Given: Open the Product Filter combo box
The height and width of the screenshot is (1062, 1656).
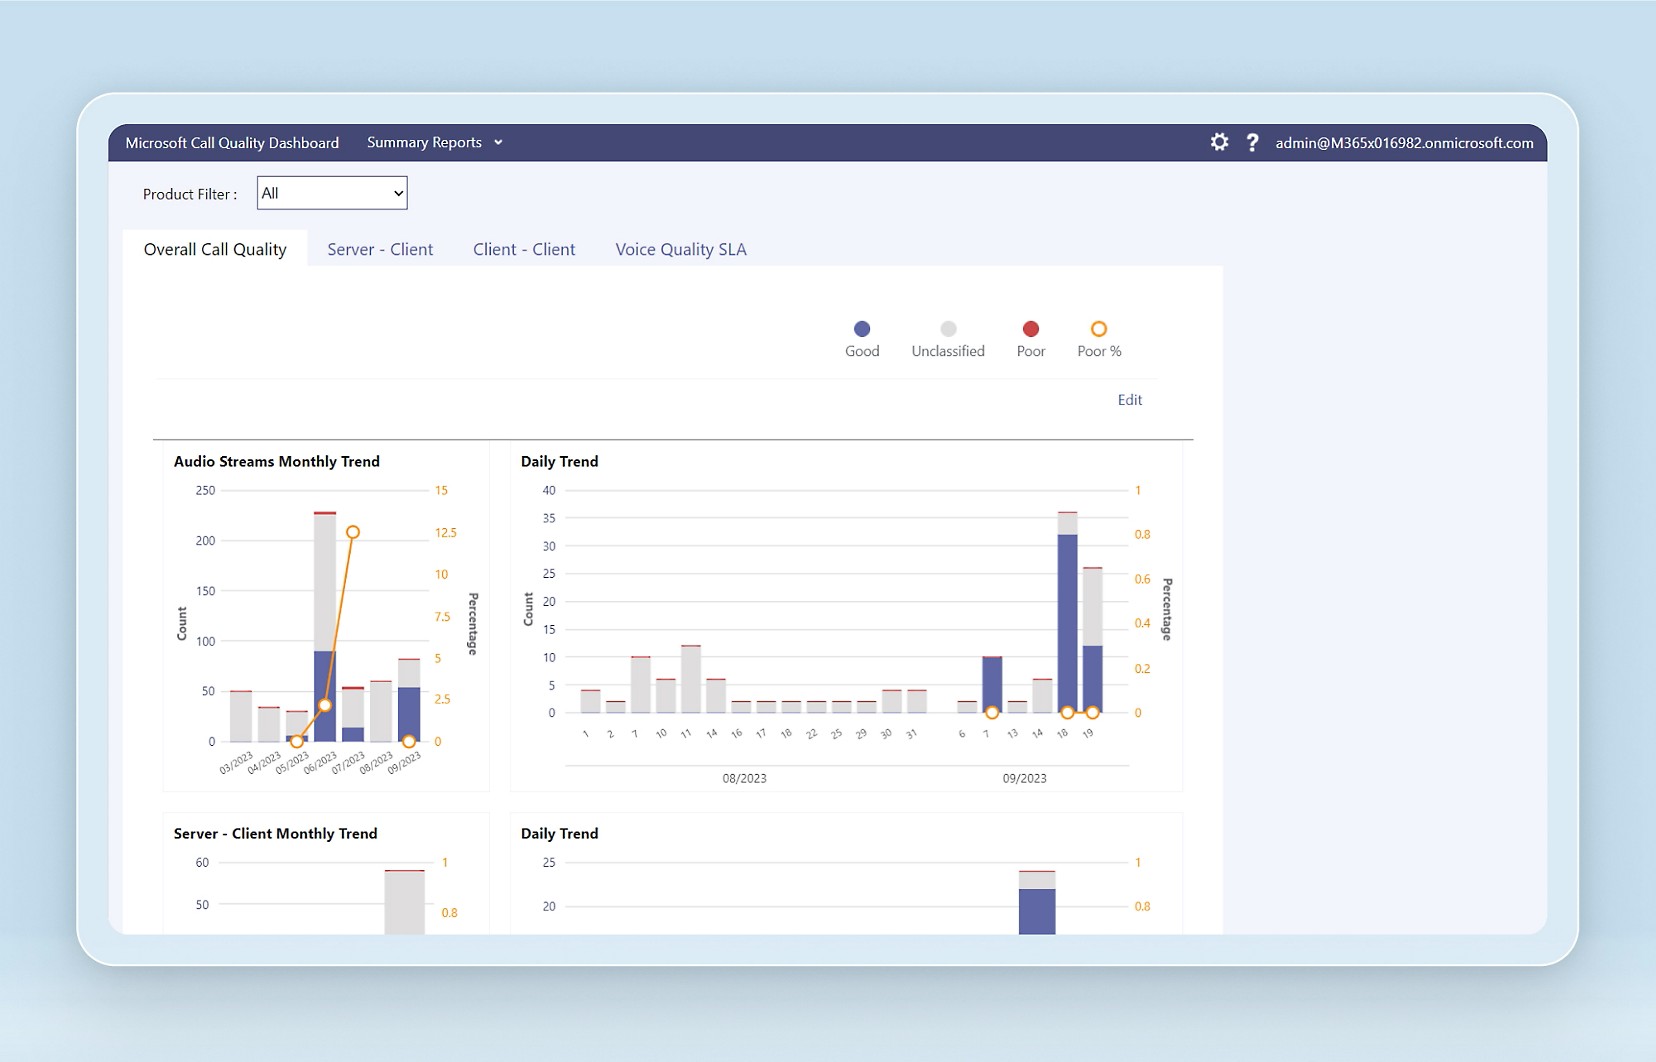Looking at the screenshot, I should (332, 193).
